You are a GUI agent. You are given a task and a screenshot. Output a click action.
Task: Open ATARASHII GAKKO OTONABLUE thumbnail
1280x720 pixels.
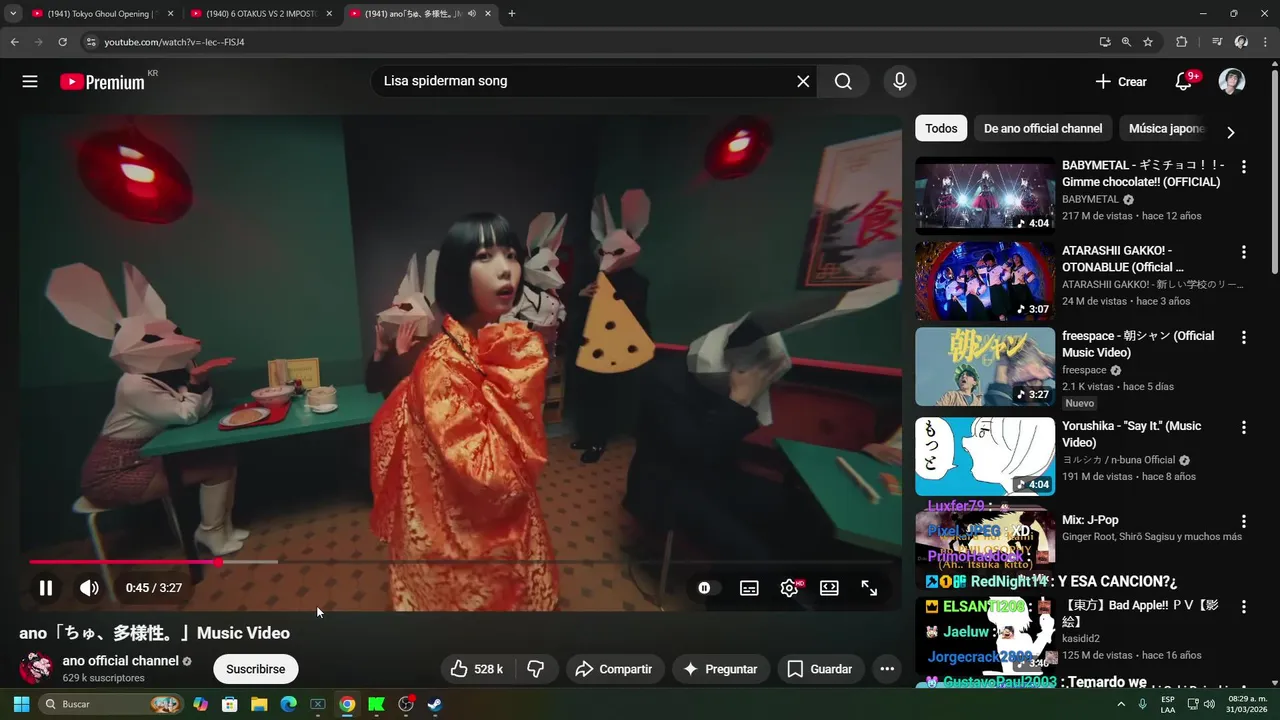(985, 281)
